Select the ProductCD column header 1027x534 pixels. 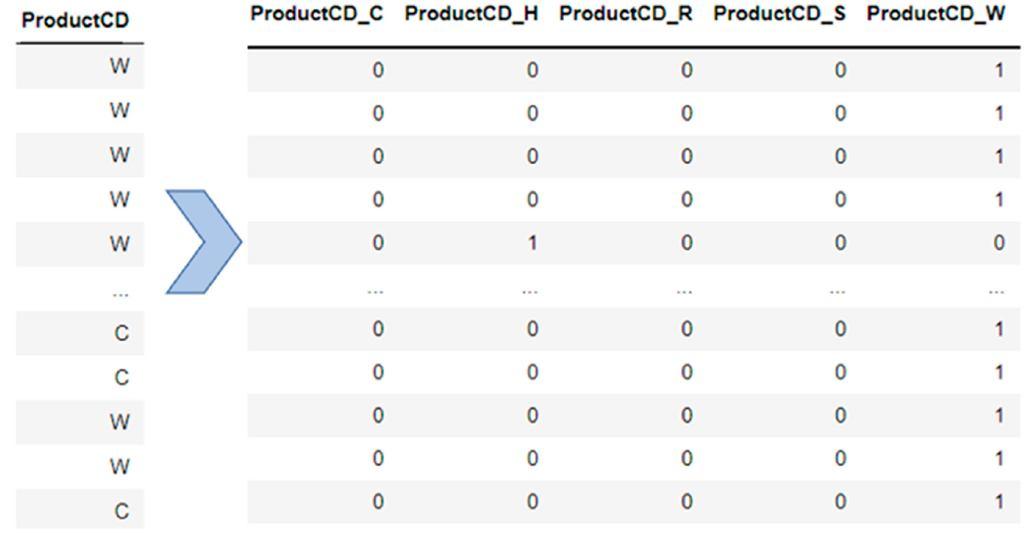coord(75,21)
